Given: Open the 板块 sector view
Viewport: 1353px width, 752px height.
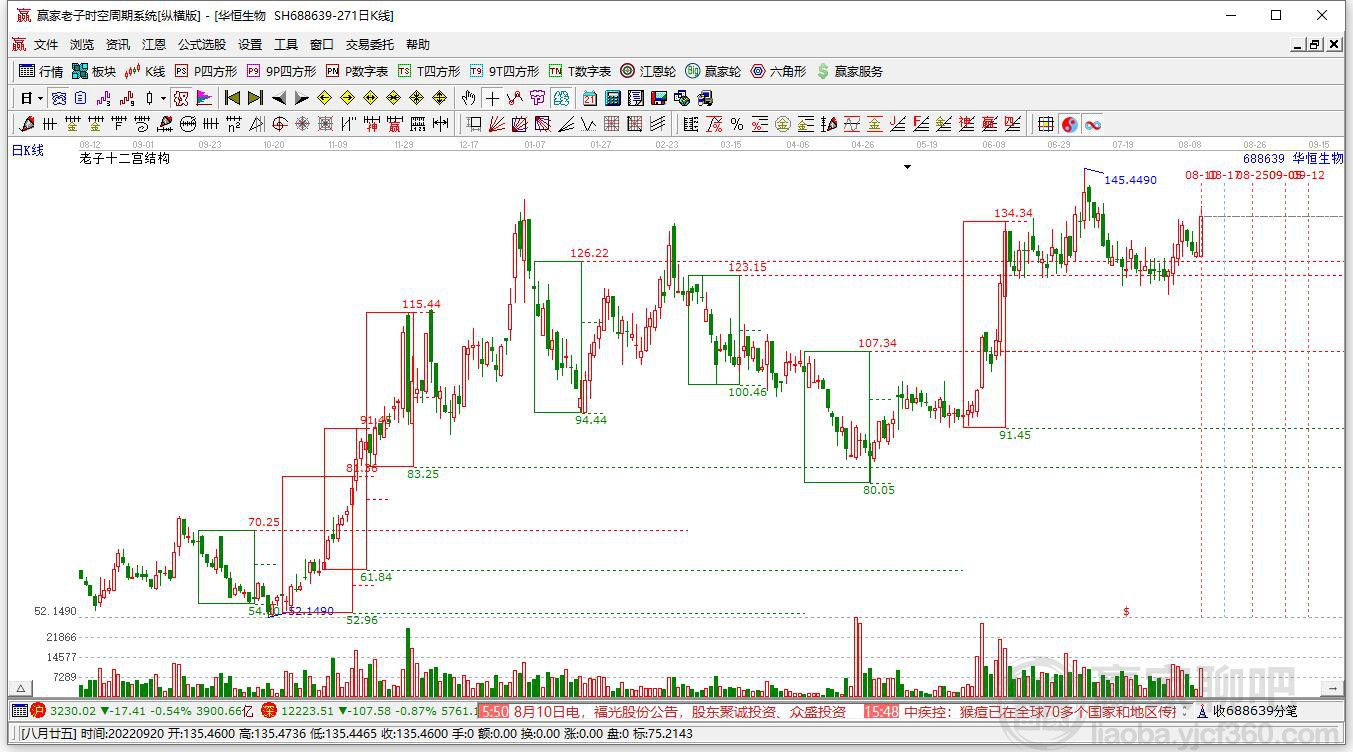Looking at the screenshot, I should point(94,71).
